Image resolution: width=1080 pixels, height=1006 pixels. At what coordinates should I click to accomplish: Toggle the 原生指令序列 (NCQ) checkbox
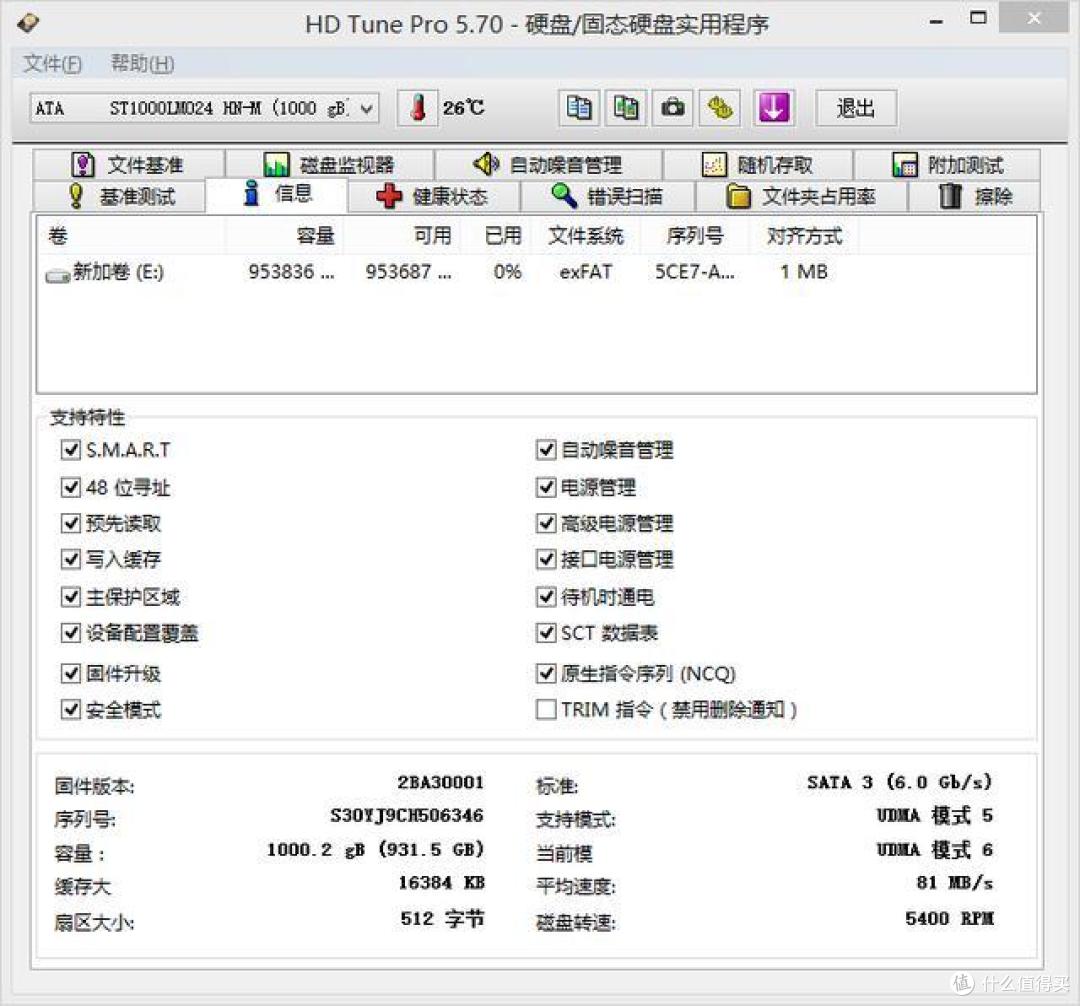(x=546, y=673)
